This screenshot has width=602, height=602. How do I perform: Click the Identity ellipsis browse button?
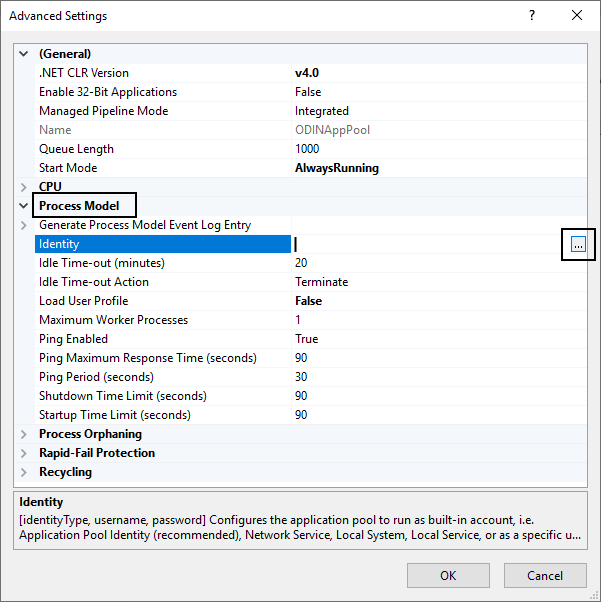(x=577, y=244)
